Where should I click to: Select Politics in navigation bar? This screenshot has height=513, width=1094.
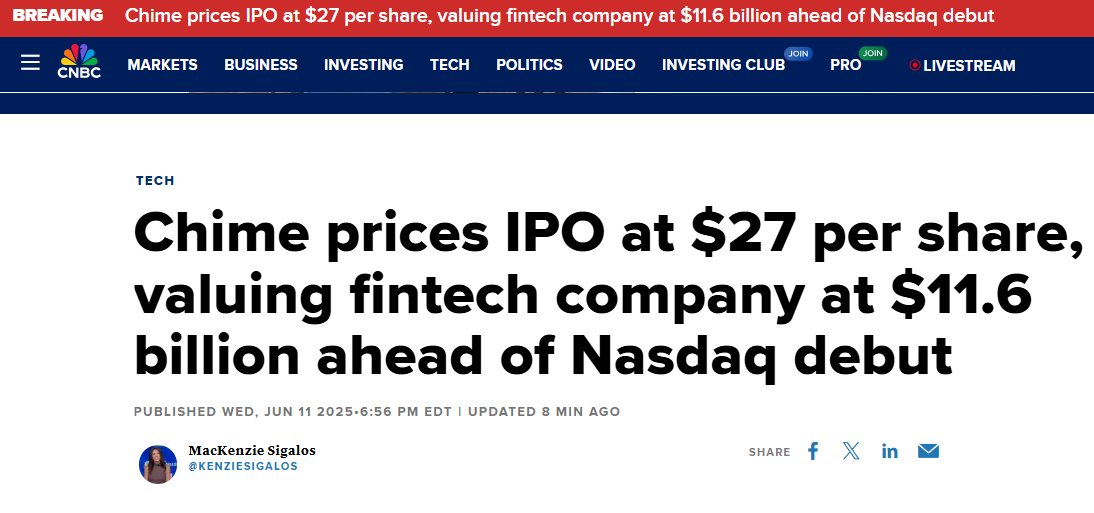[x=529, y=65]
